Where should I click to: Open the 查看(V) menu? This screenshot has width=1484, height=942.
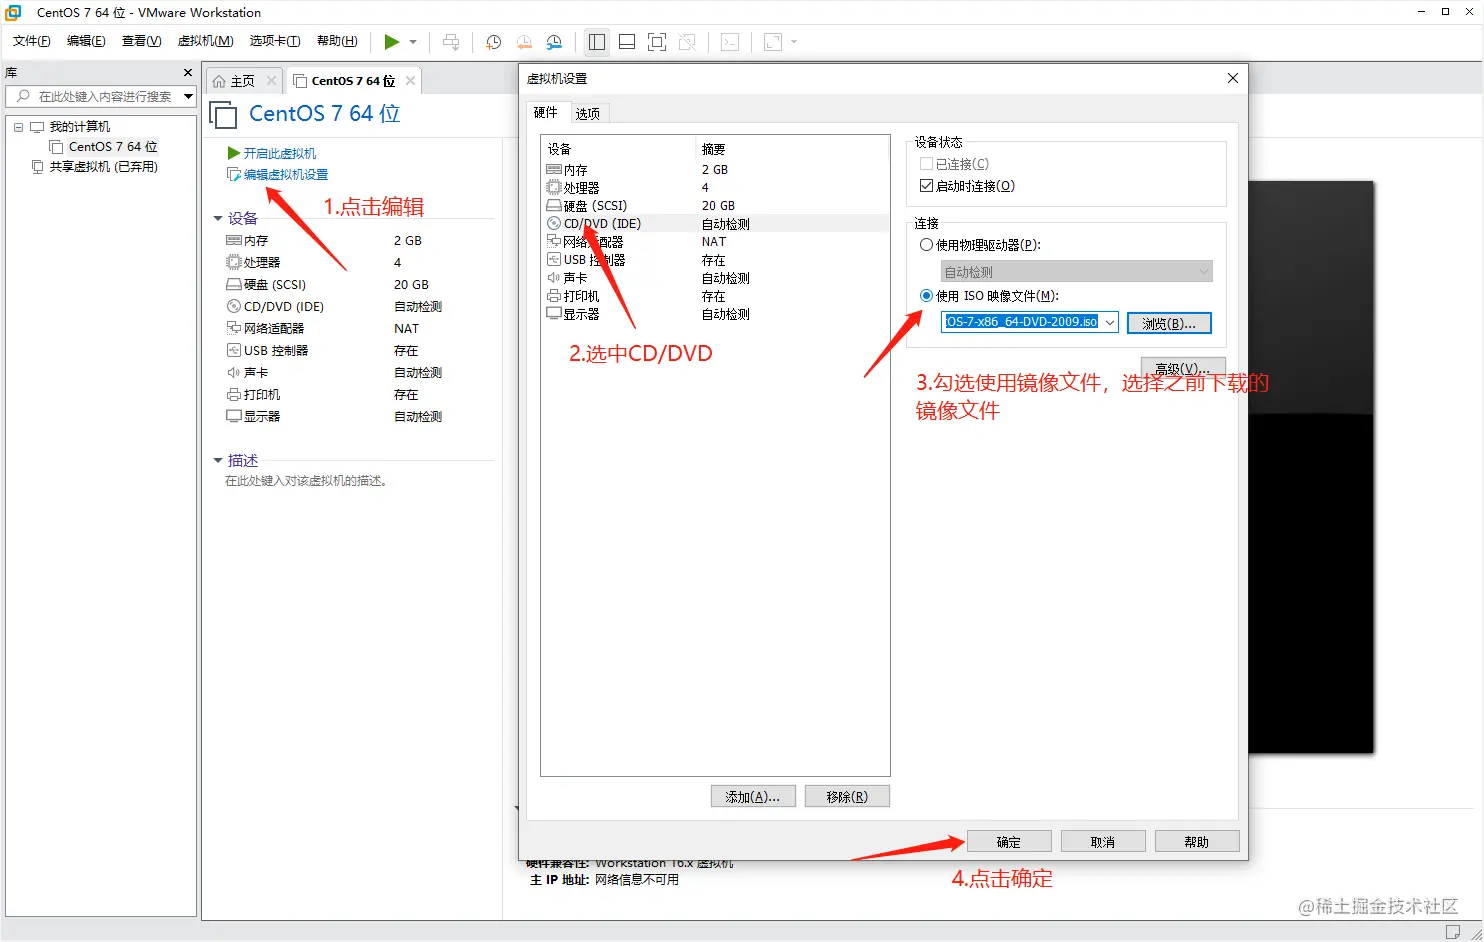tap(141, 41)
